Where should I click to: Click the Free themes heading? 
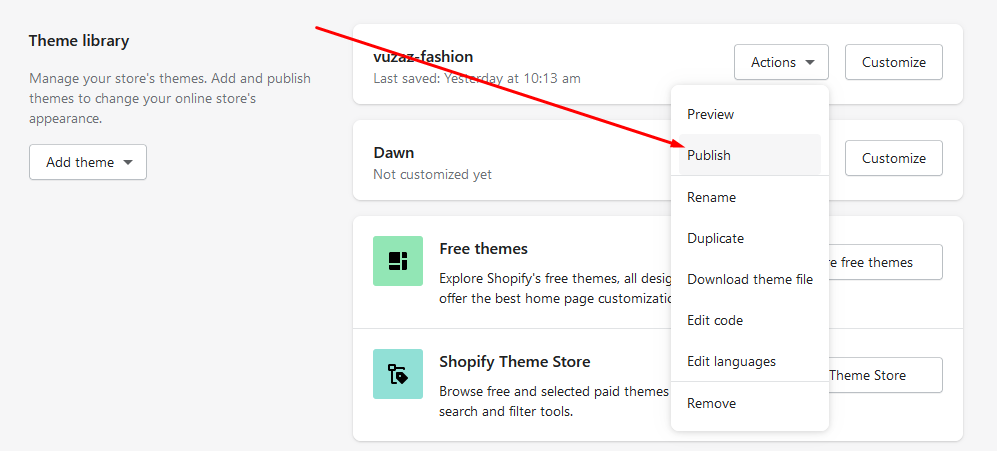tap(483, 248)
